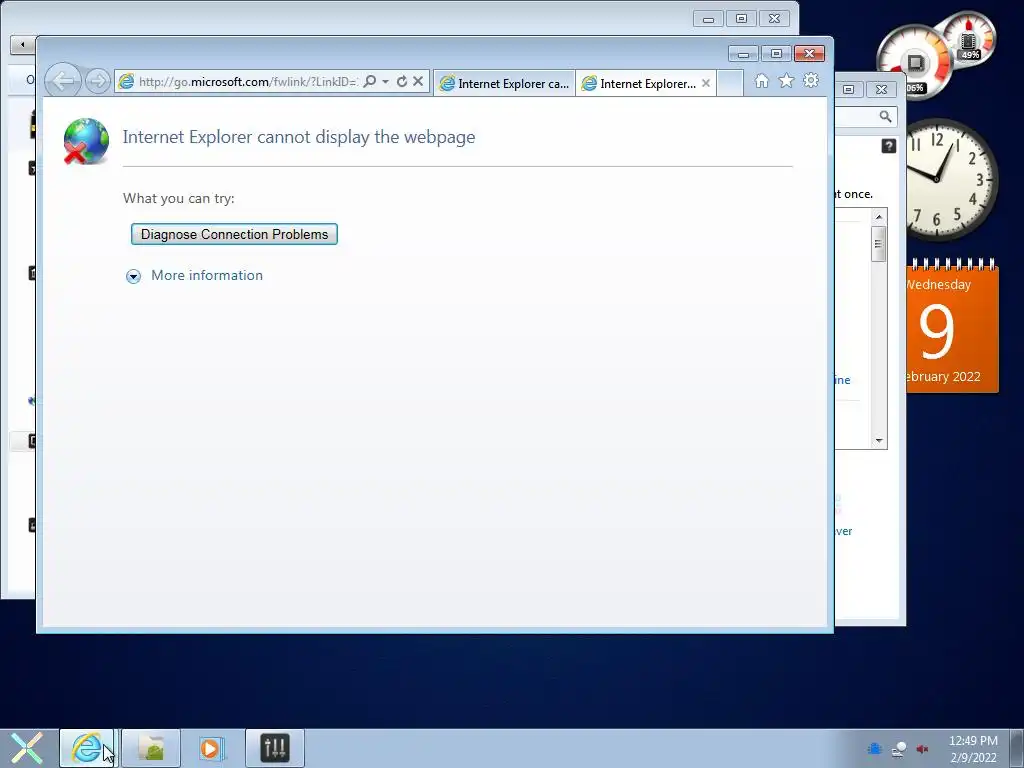The width and height of the screenshot is (1024, 768).
Task: Click Diagnose Connection Problems button
Action: click(234, 234)
